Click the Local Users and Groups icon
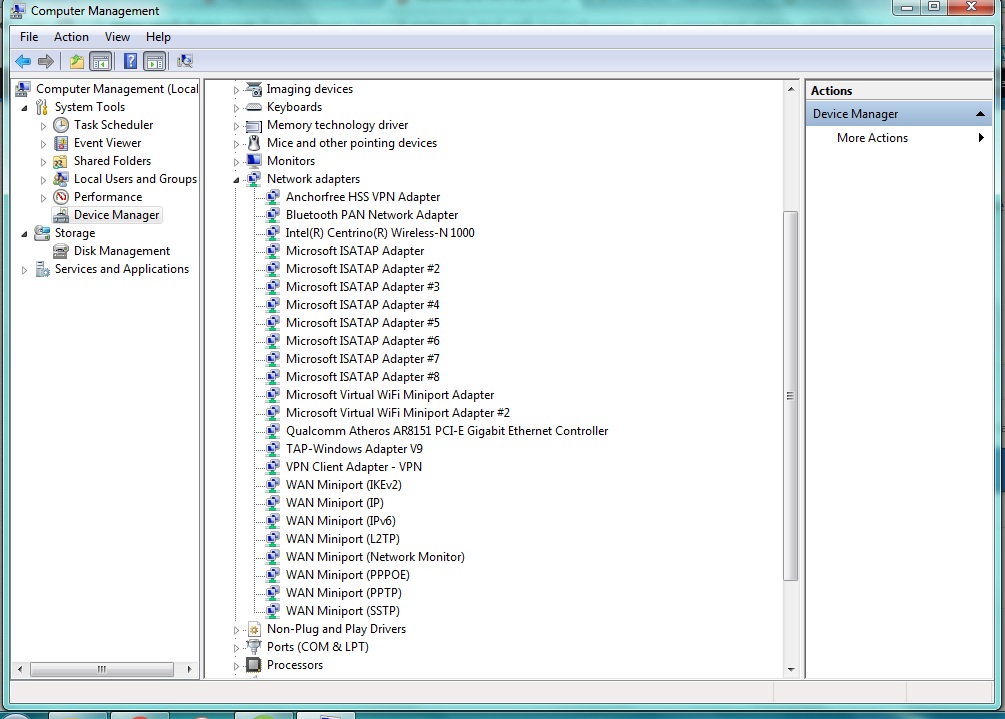 point(61,179)
